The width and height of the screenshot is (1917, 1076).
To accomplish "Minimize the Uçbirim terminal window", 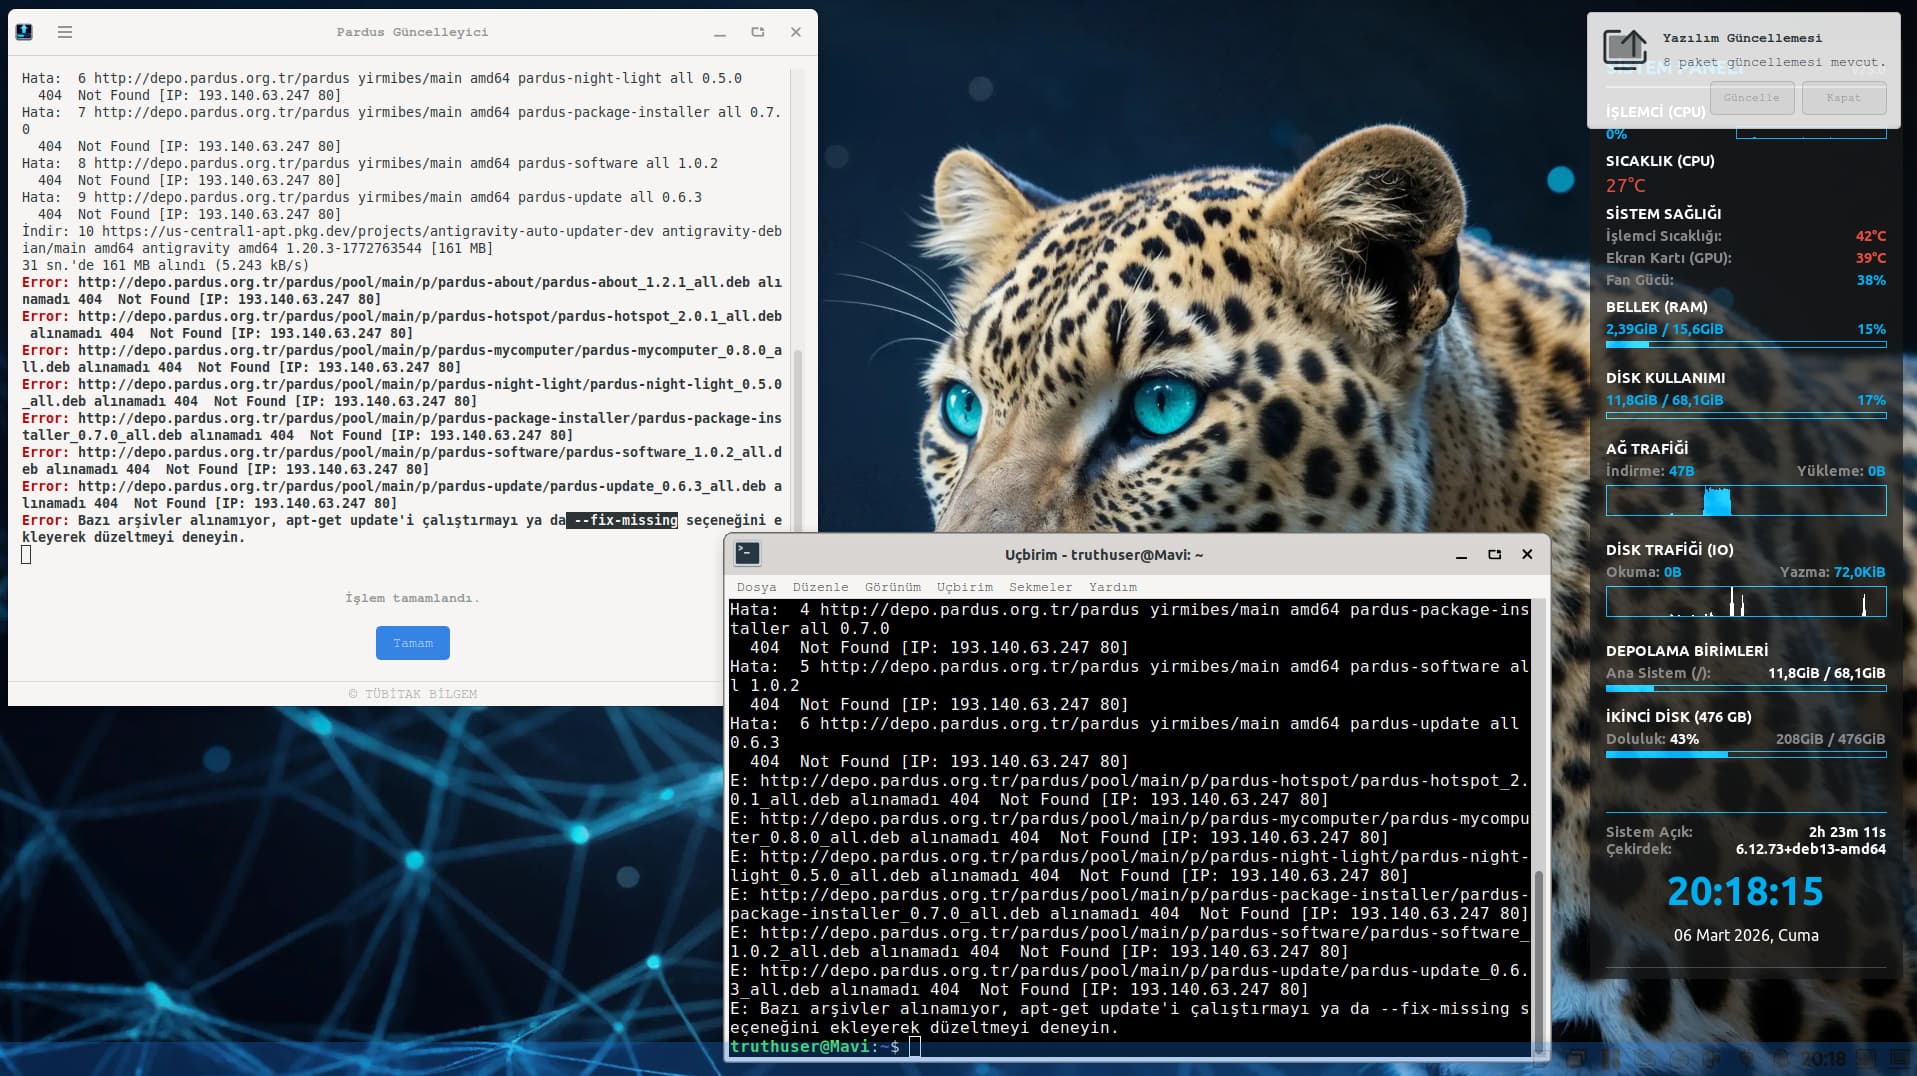I will [x=1461, y=555].
